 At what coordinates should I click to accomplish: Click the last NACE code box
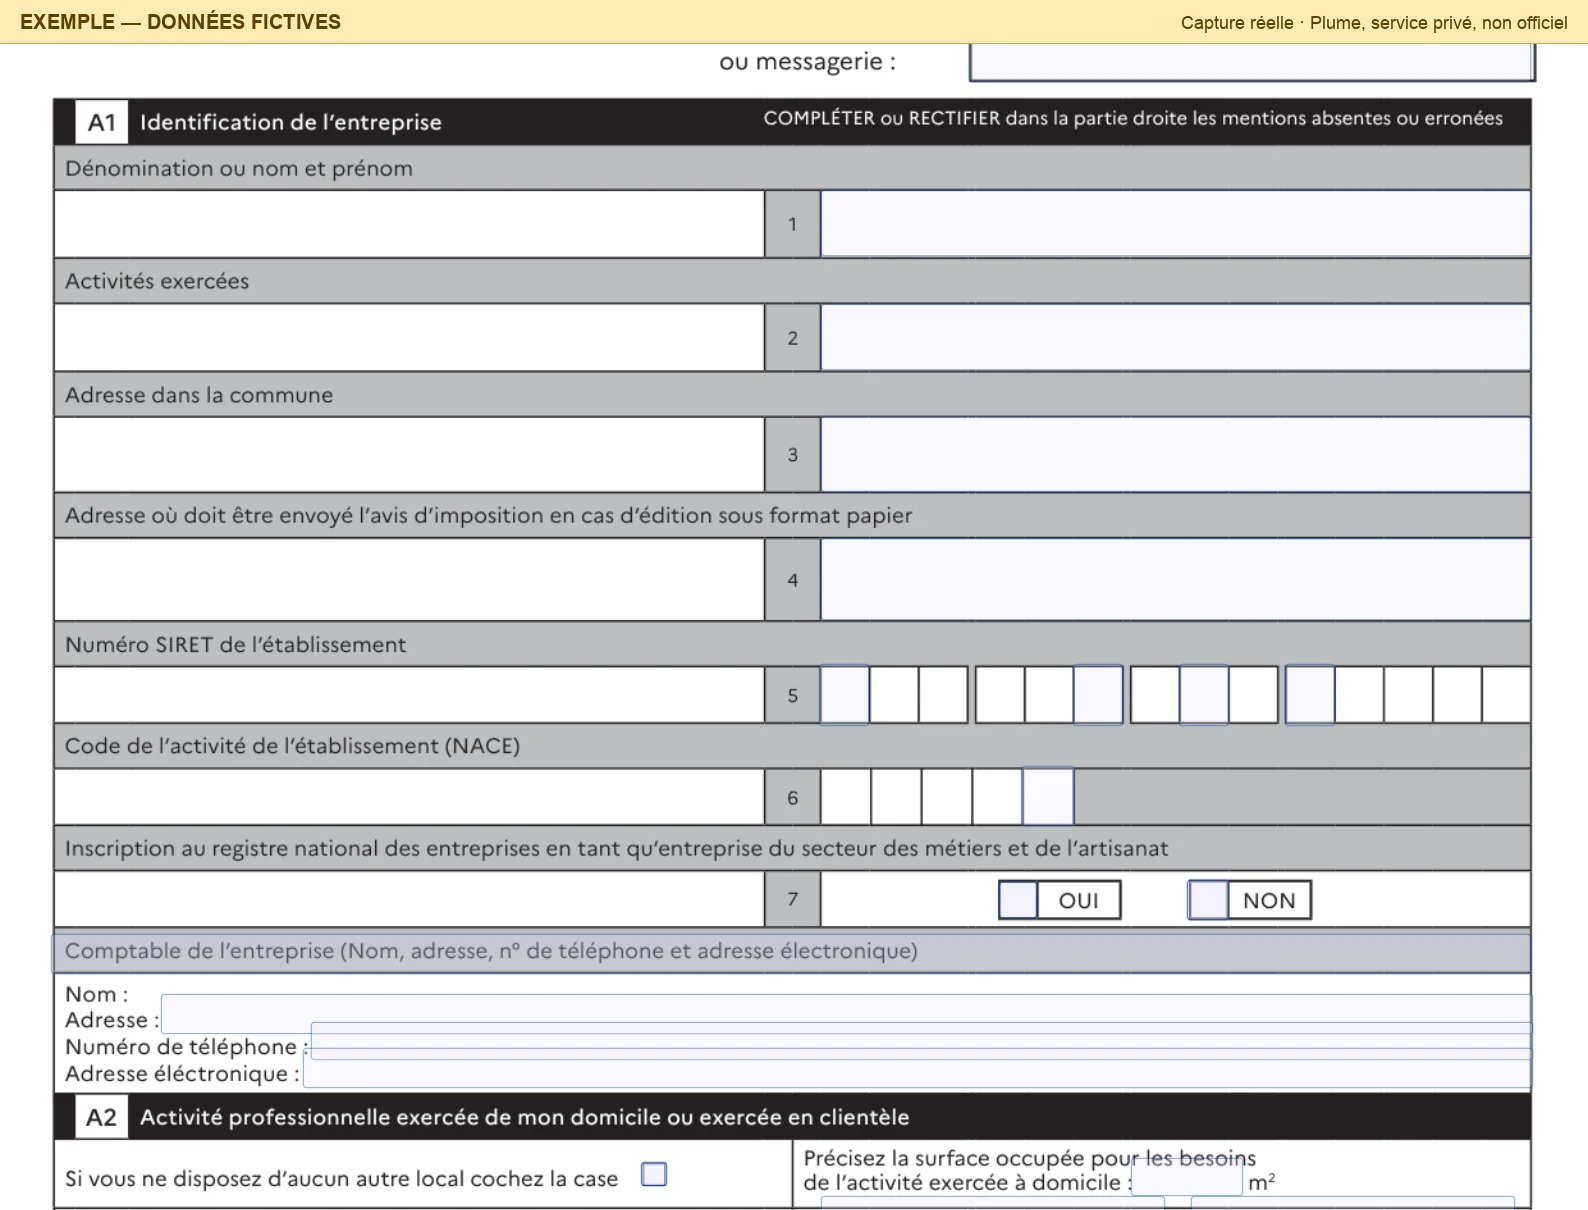(1048, 797)
